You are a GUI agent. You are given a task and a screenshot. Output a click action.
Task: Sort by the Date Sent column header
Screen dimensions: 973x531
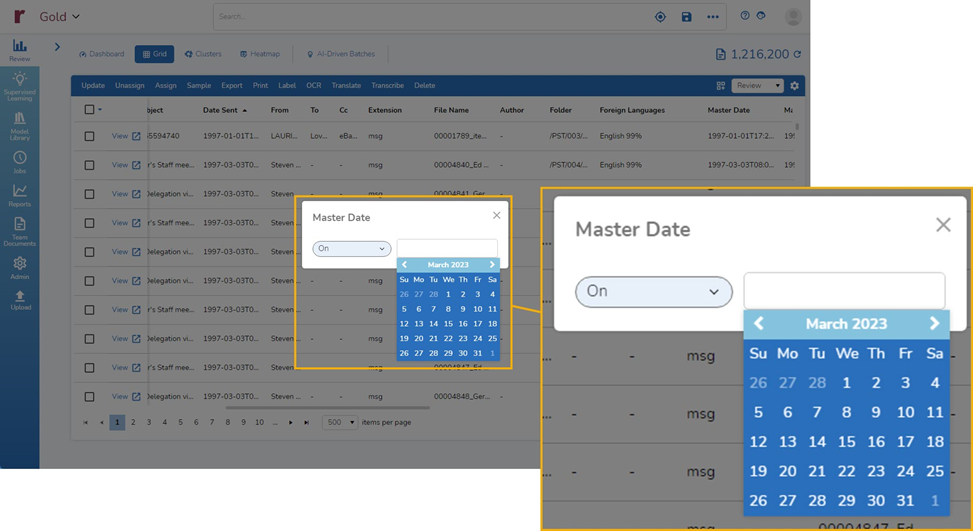click(220, 110)
